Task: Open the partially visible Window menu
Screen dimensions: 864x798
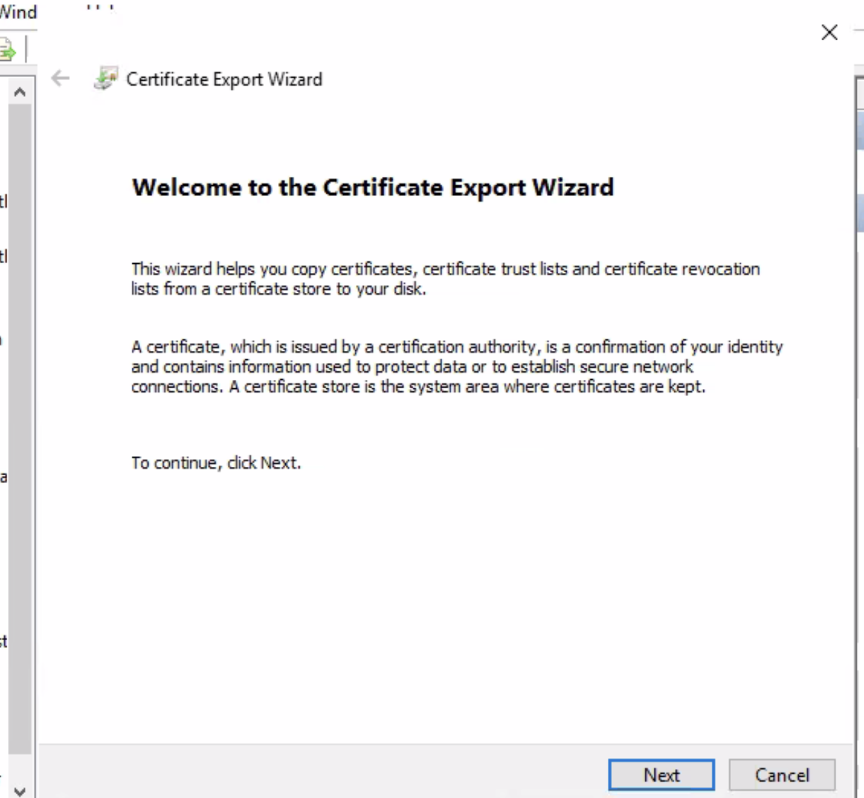Action: pos(18,13)
